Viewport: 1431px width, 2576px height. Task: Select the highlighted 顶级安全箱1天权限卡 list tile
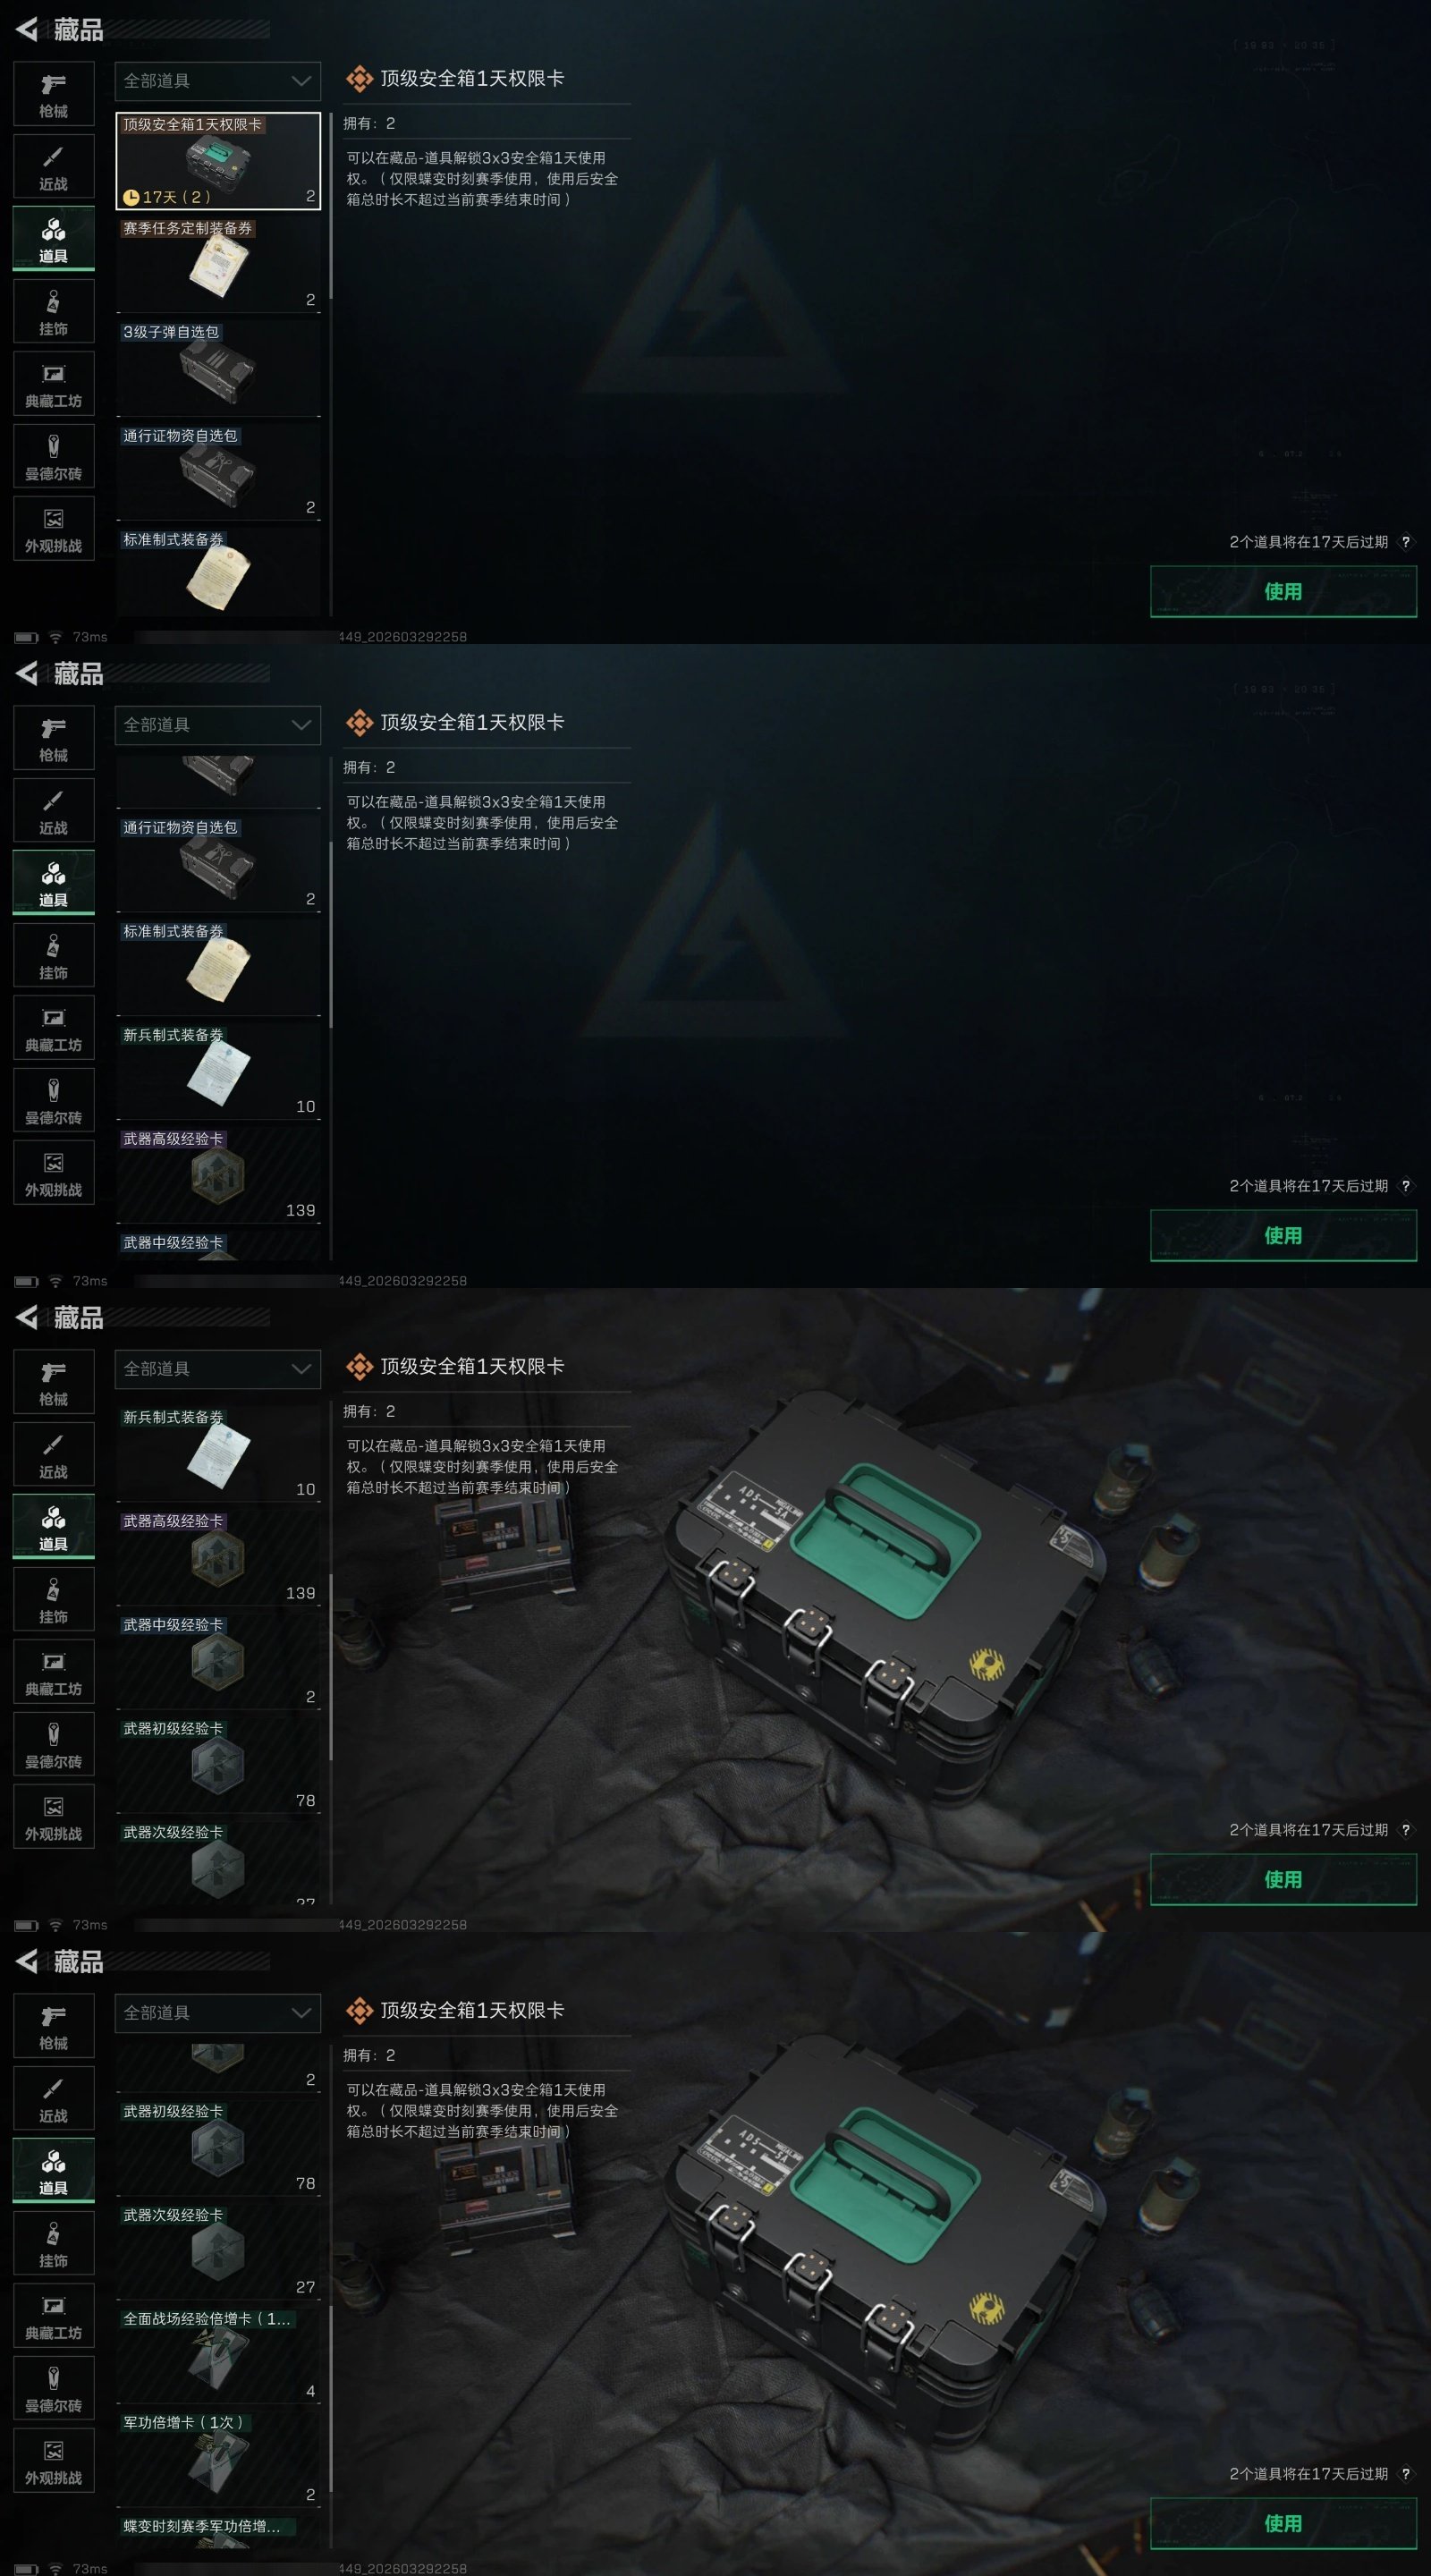218,160
